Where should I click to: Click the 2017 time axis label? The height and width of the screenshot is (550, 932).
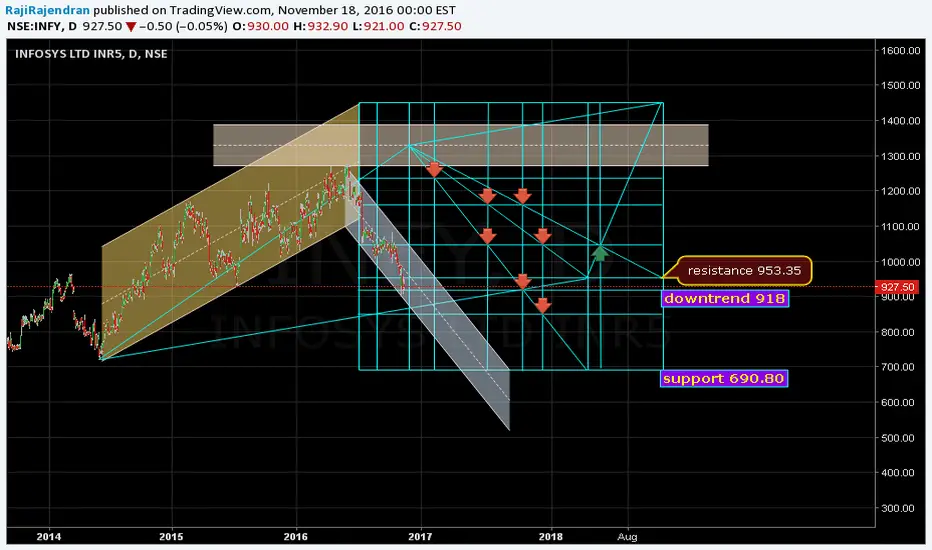[420, 537]
